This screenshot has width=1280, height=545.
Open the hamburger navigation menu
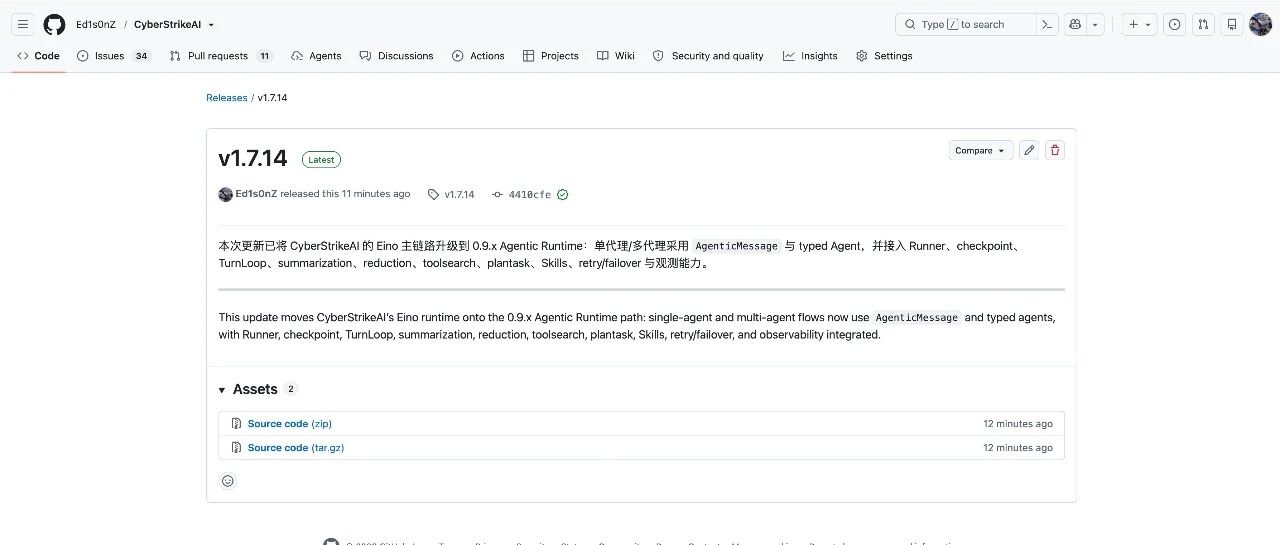(x=23, y=24)
